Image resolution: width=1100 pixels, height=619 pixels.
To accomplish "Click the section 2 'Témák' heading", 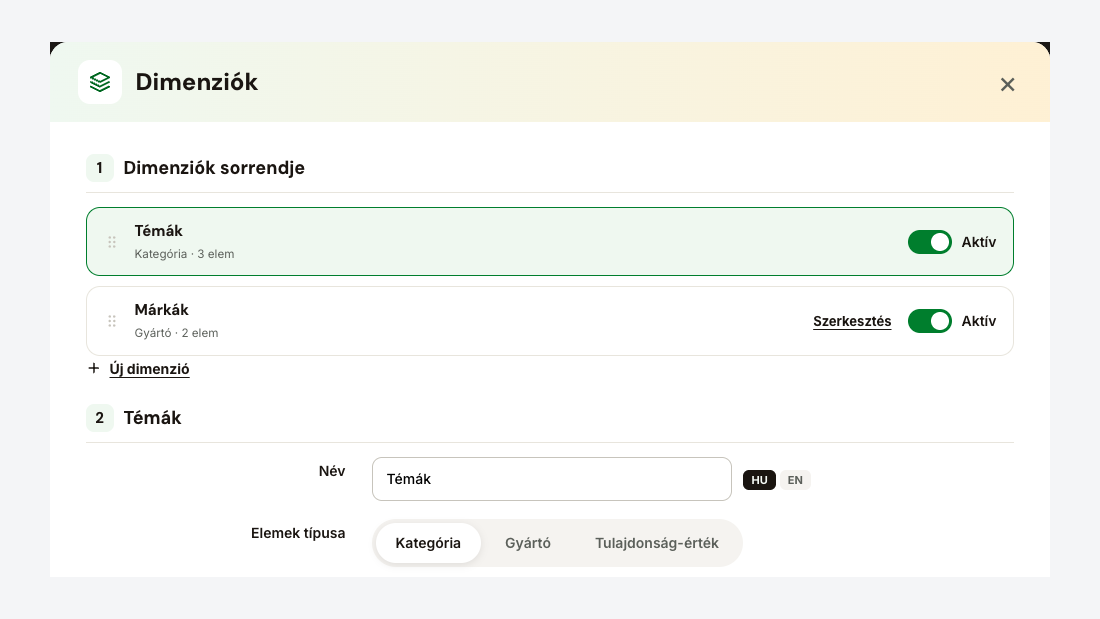I will pos(152,418).
